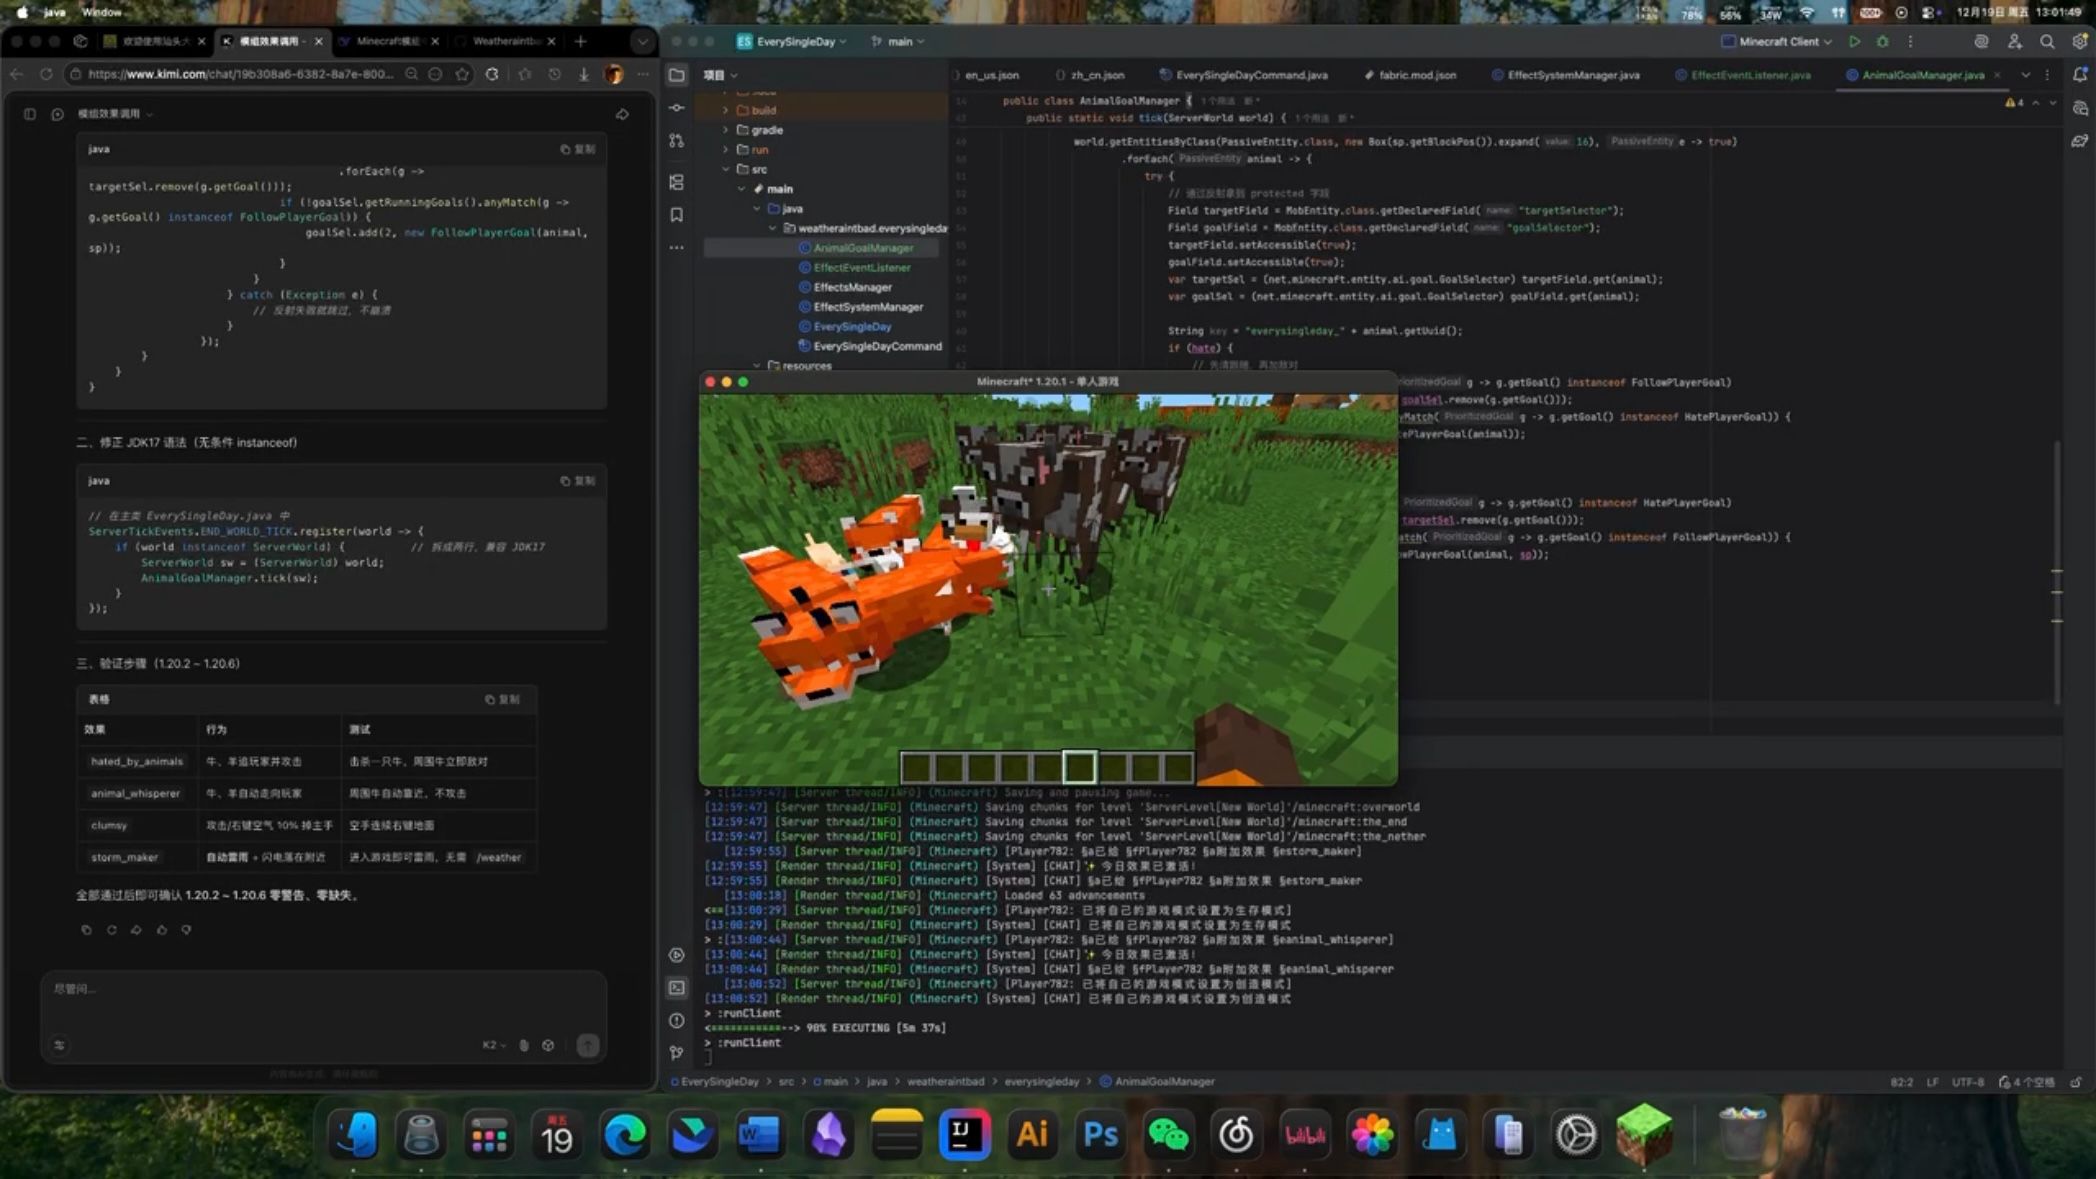This screenshot has width=2096, height=1179.
Task: Open Photoshop from the Dock
Action: [1100, 1135]
